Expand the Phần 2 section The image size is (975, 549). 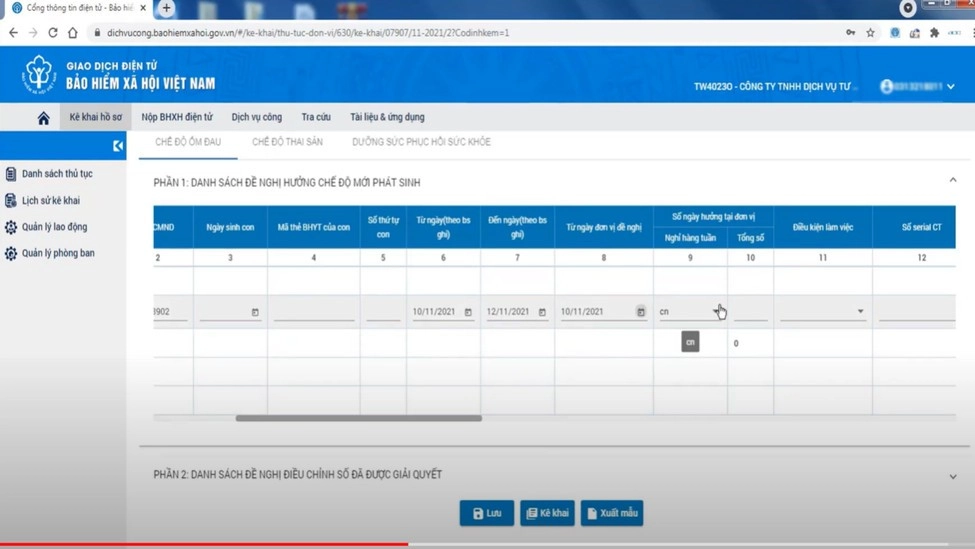point(952,476)
